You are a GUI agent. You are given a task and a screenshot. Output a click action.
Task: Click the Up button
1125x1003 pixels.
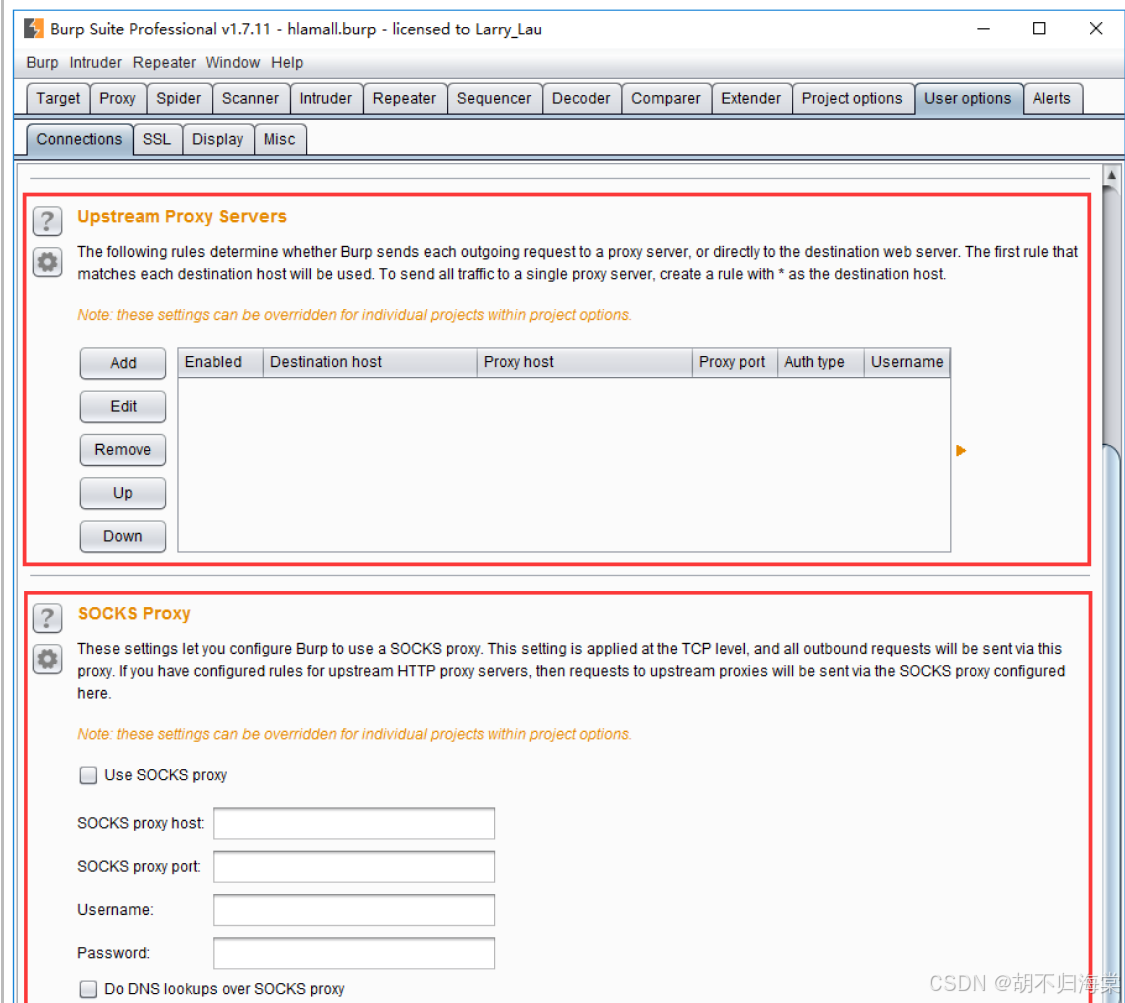(x=123, y=493)
